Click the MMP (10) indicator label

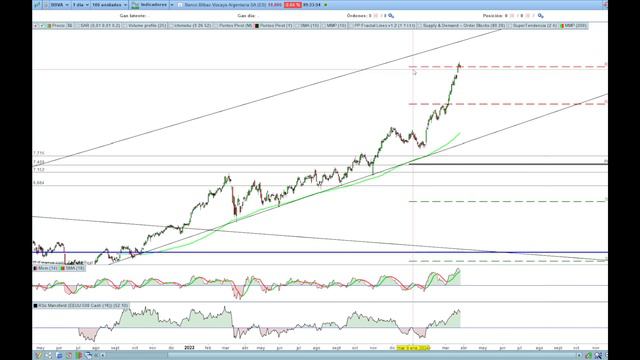pos(336,26)
